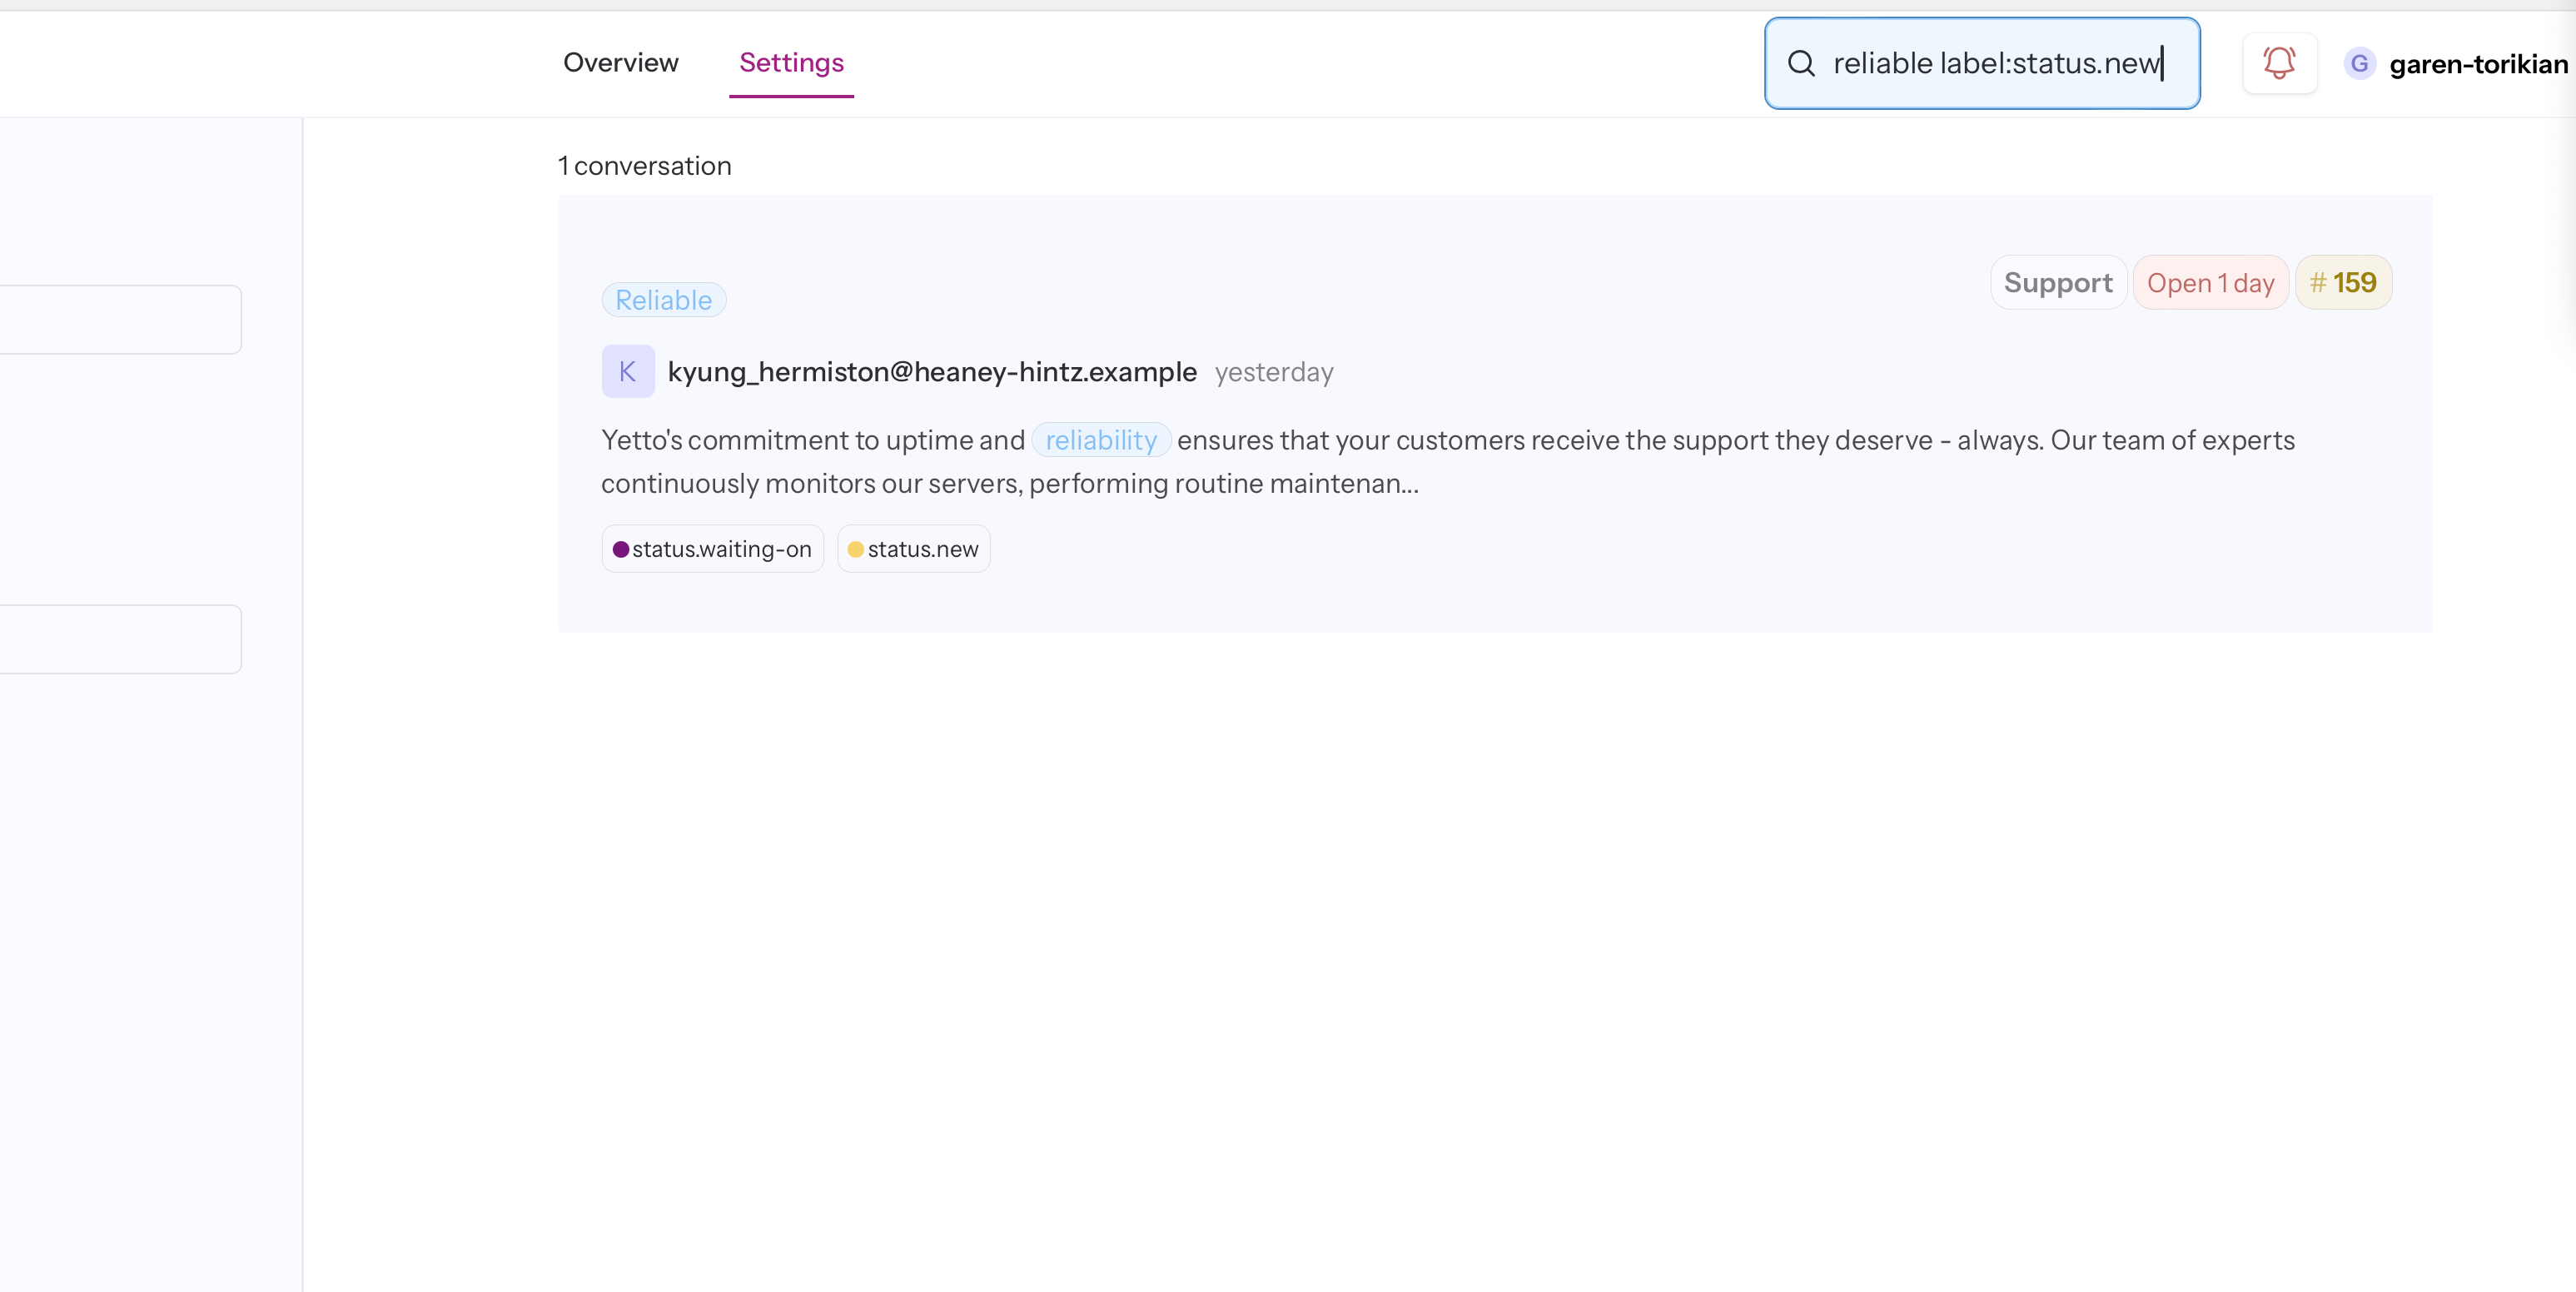Click the yesterday timestamp

click(1274, 372)
